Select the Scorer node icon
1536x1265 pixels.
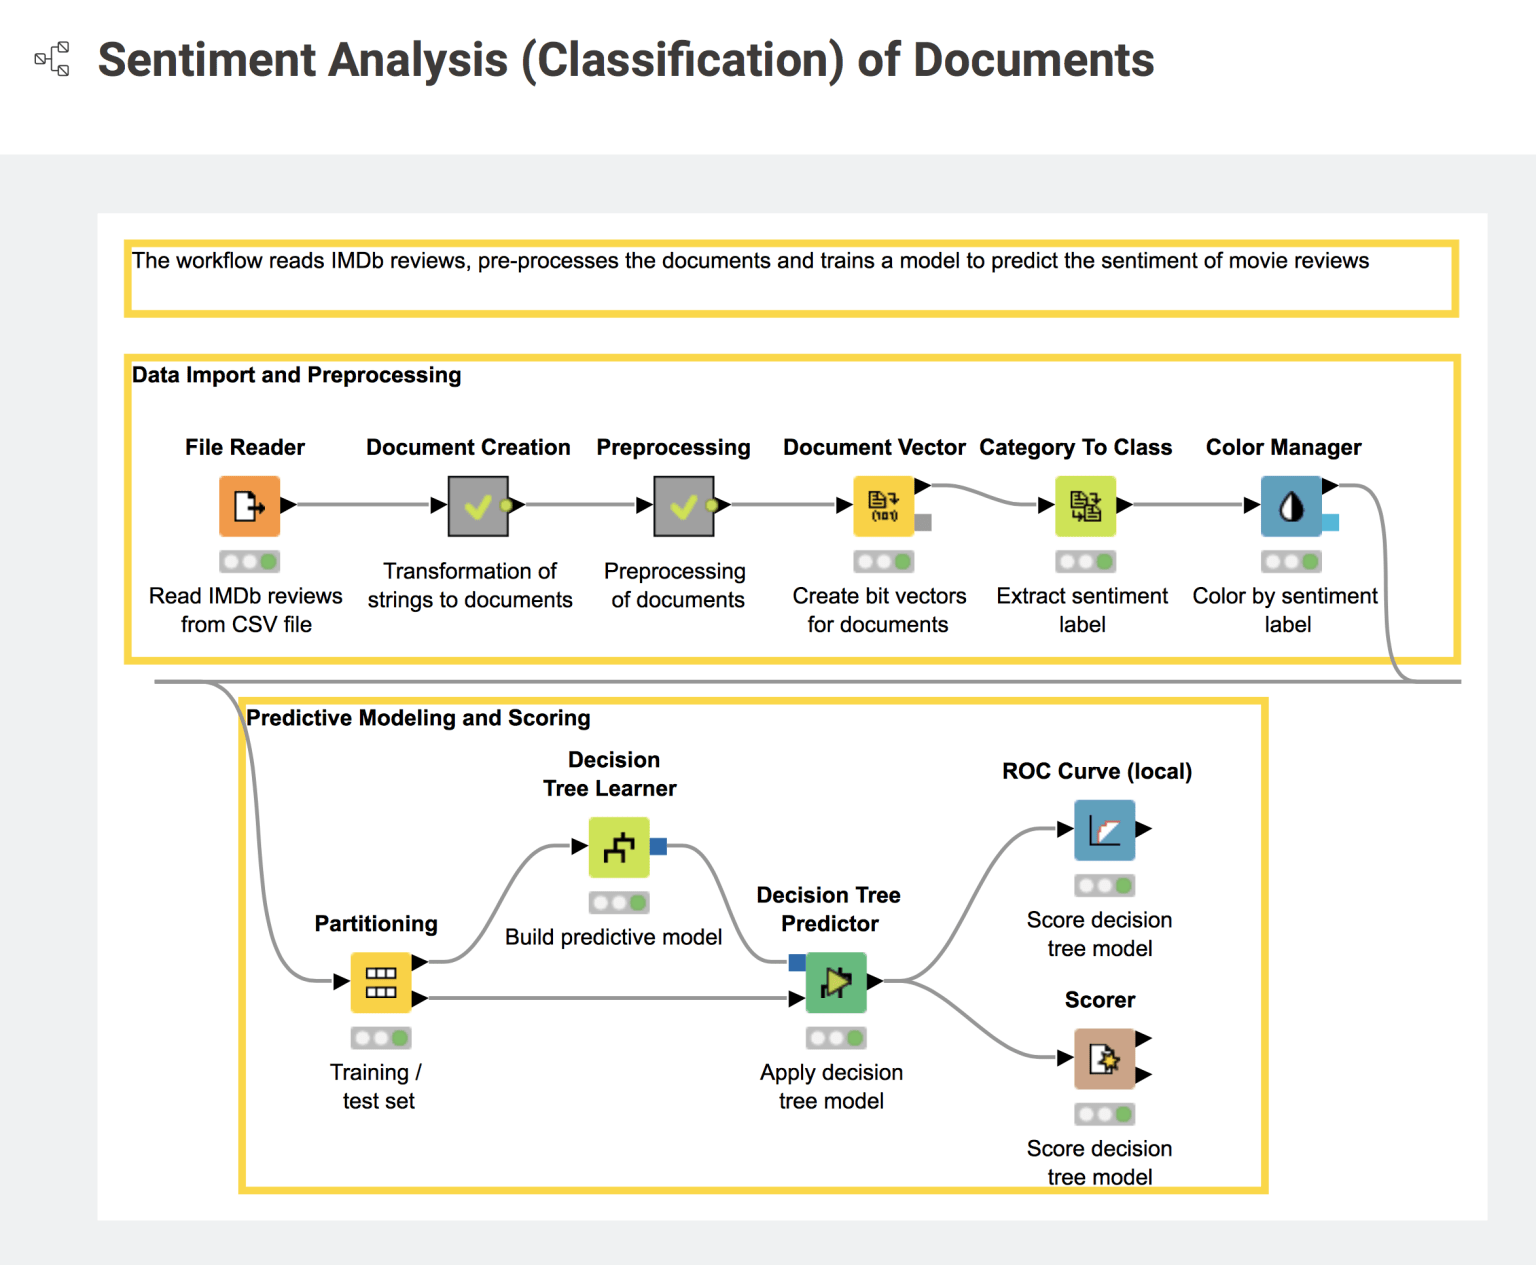pyautogui.click(x=1105, y=1058)
